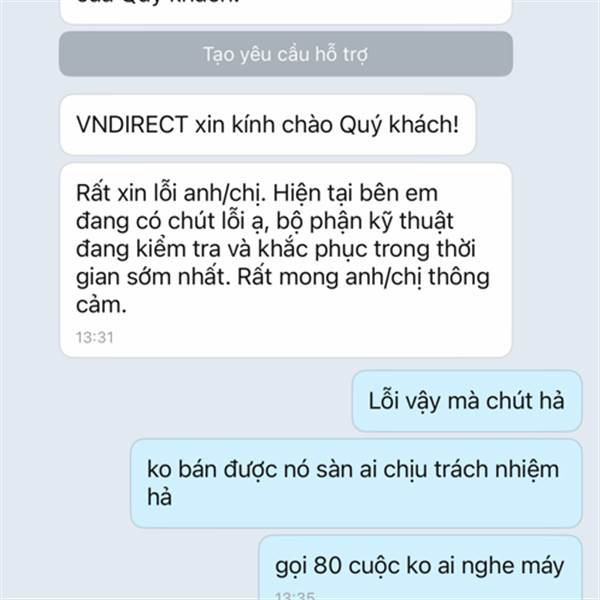Select the 'VNDIRECT xin kính chào Quý khách!' message

pos(267,125)
